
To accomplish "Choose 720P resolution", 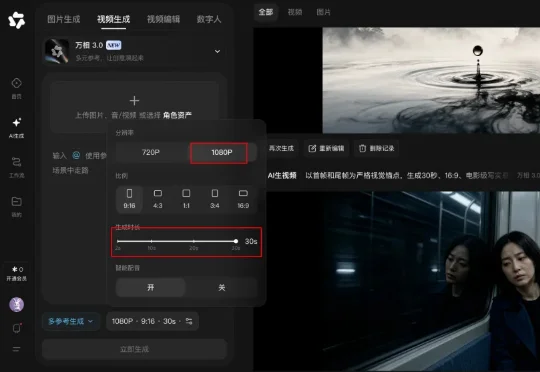I will [151, 152].
